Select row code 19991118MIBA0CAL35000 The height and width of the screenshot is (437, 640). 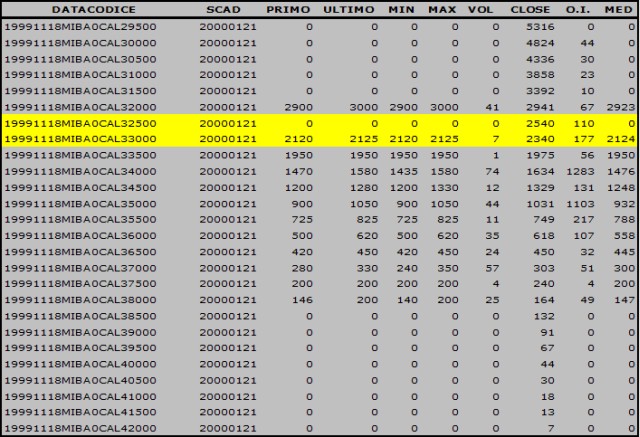click(x=81, y=203)
